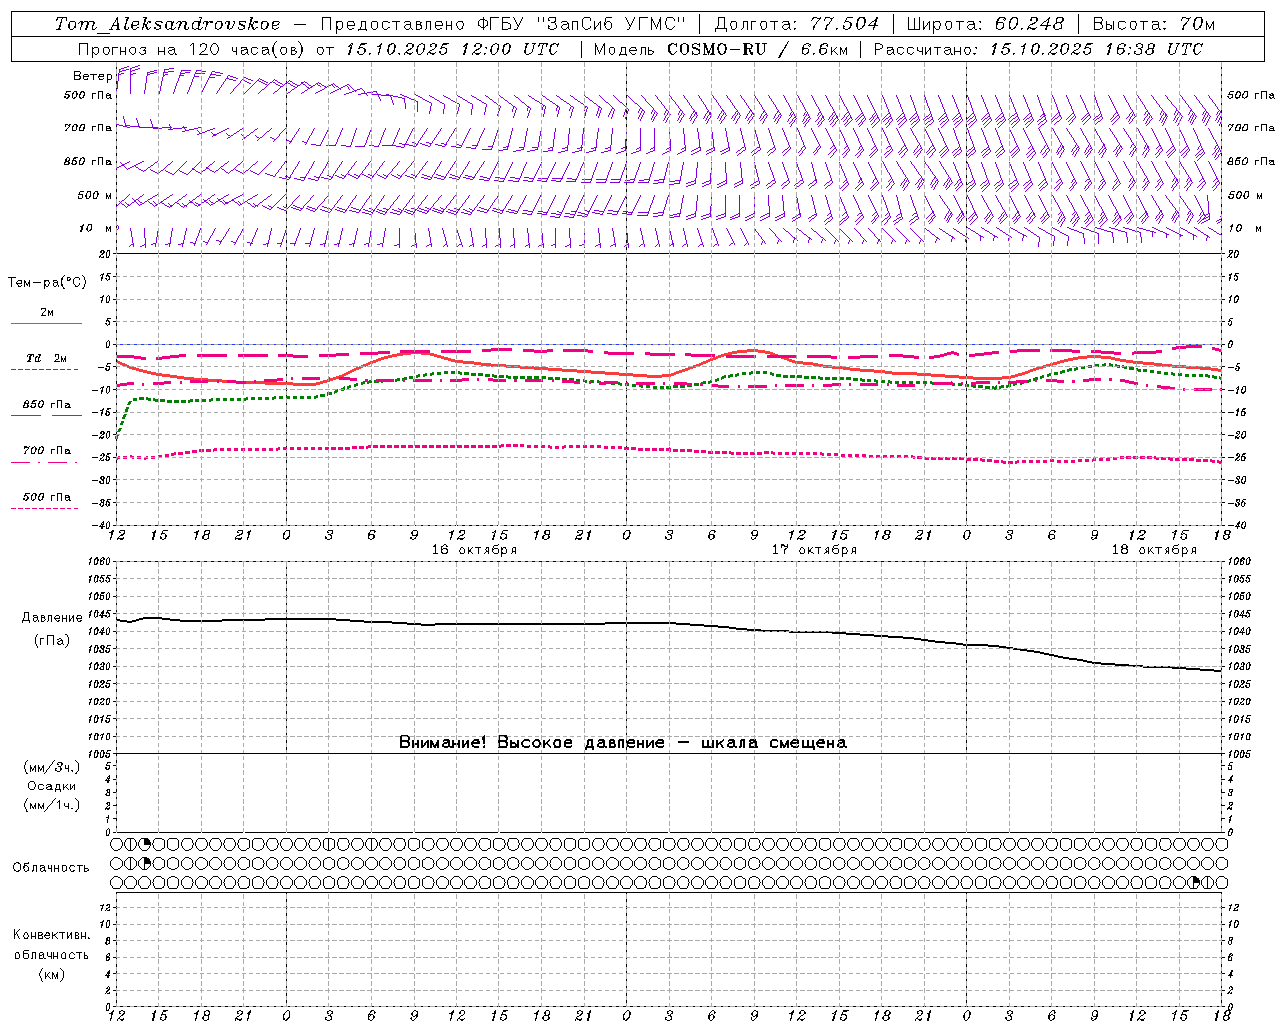Screen dimensions: 1280x1024
Task: Click the 'Прогноз на 120 часа(ов)' text
Action: [192, 49]
